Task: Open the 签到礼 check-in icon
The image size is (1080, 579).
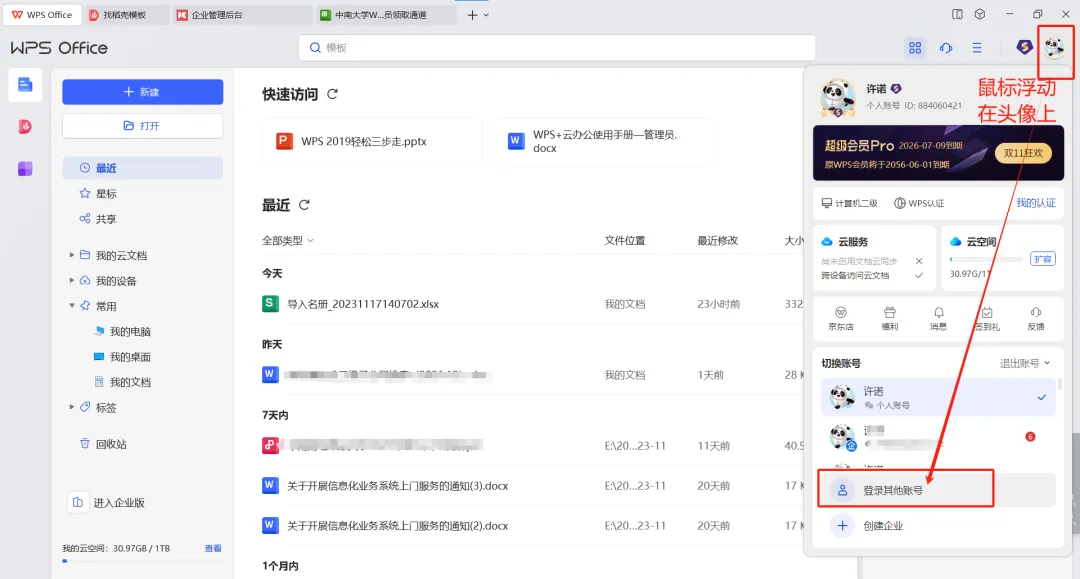Action: point(987,319)
